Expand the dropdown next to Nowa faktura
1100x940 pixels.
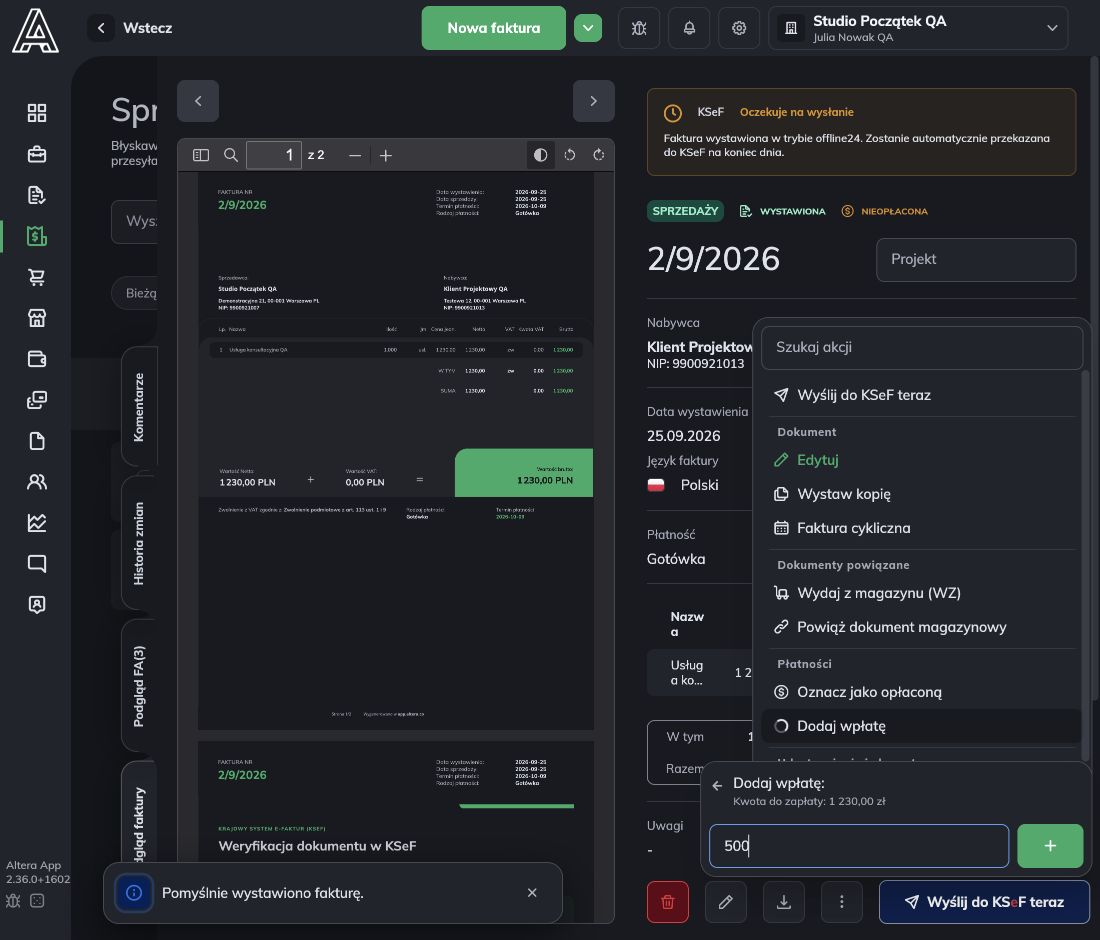click(588, 28)
